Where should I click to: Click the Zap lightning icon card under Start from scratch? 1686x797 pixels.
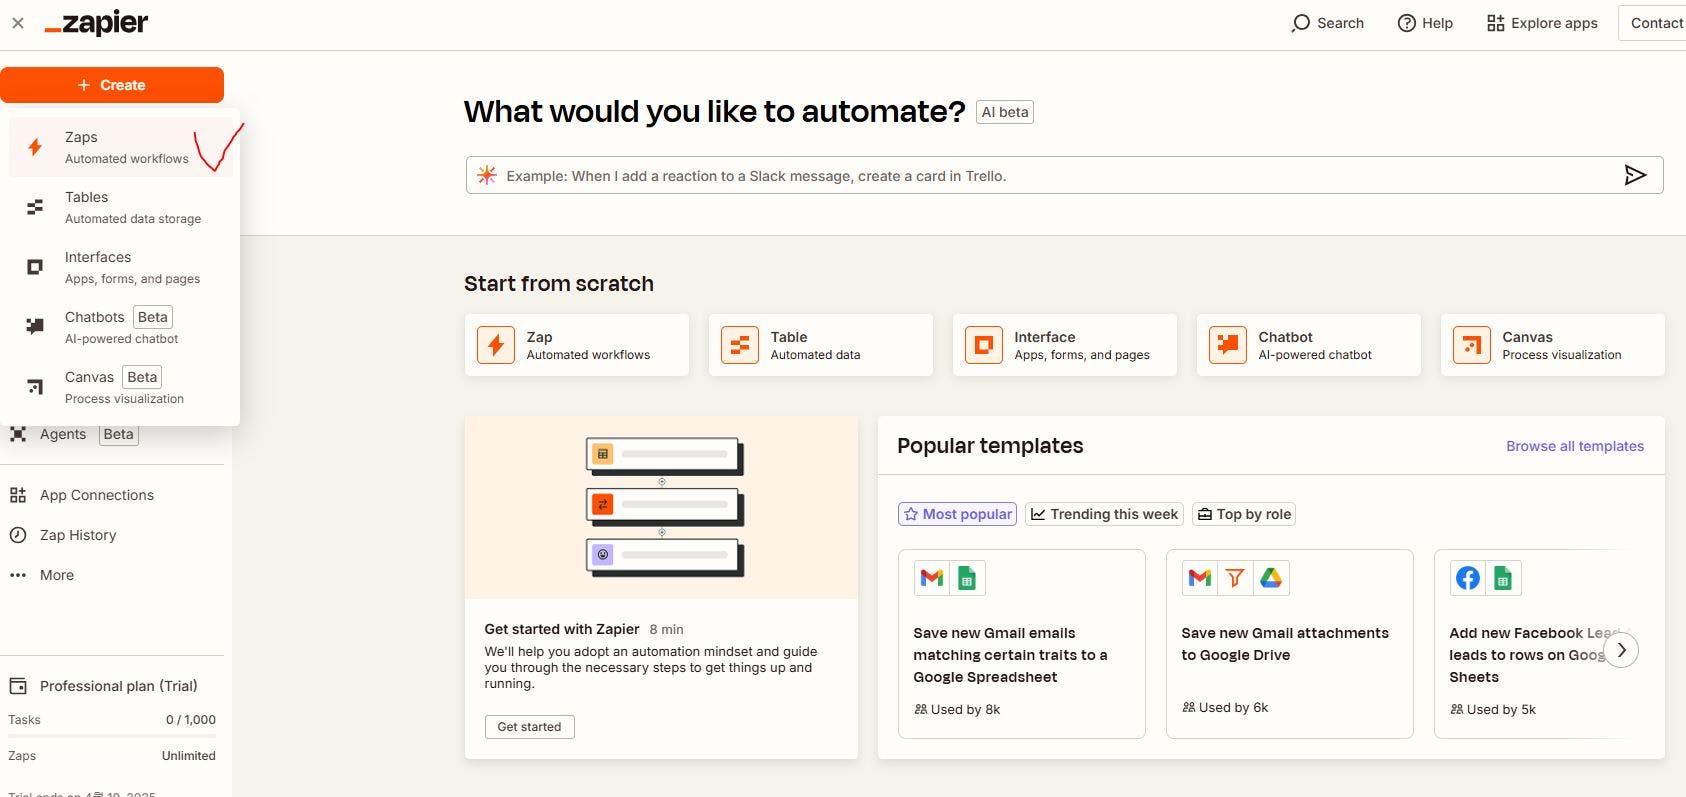pos(496,345)
